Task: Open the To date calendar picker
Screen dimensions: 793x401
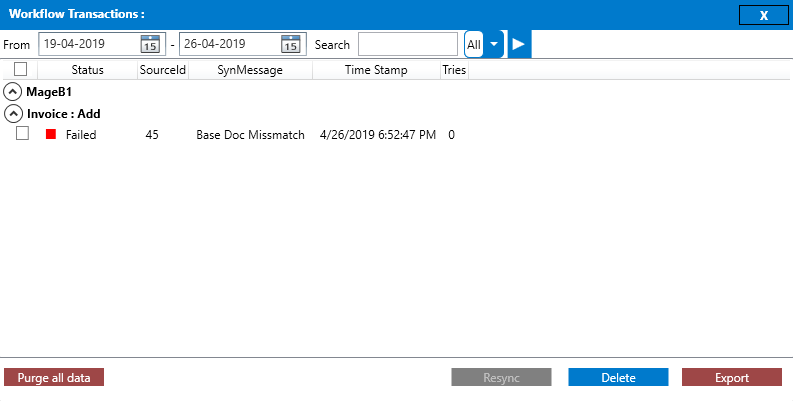Action: tap(290, 44)
